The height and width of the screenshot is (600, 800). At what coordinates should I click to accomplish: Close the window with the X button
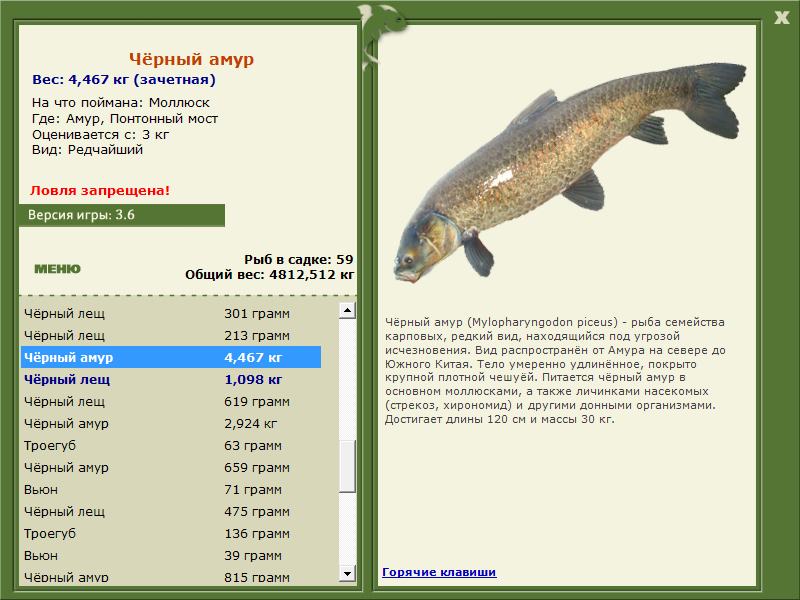(x=781, y=17)
